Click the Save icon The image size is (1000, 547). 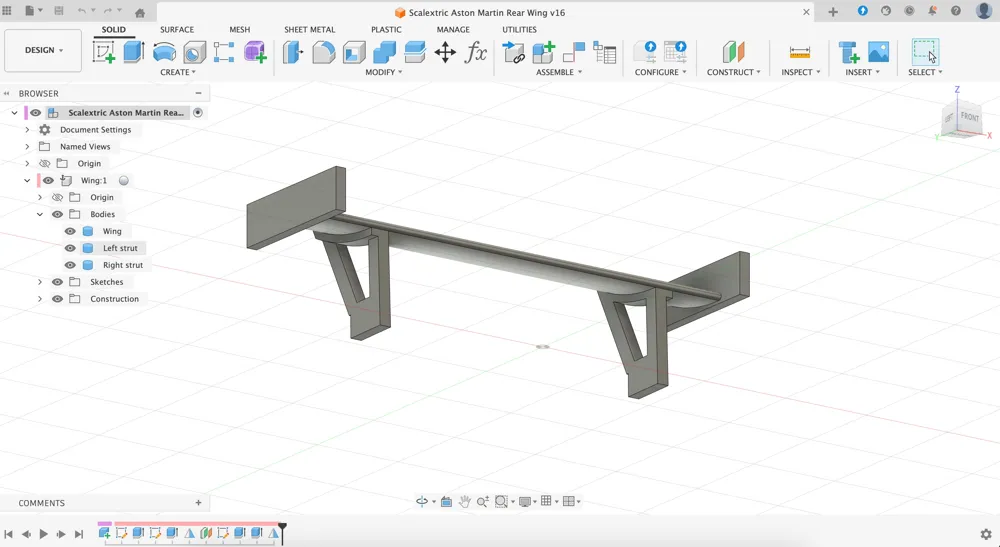click(59, 11)
